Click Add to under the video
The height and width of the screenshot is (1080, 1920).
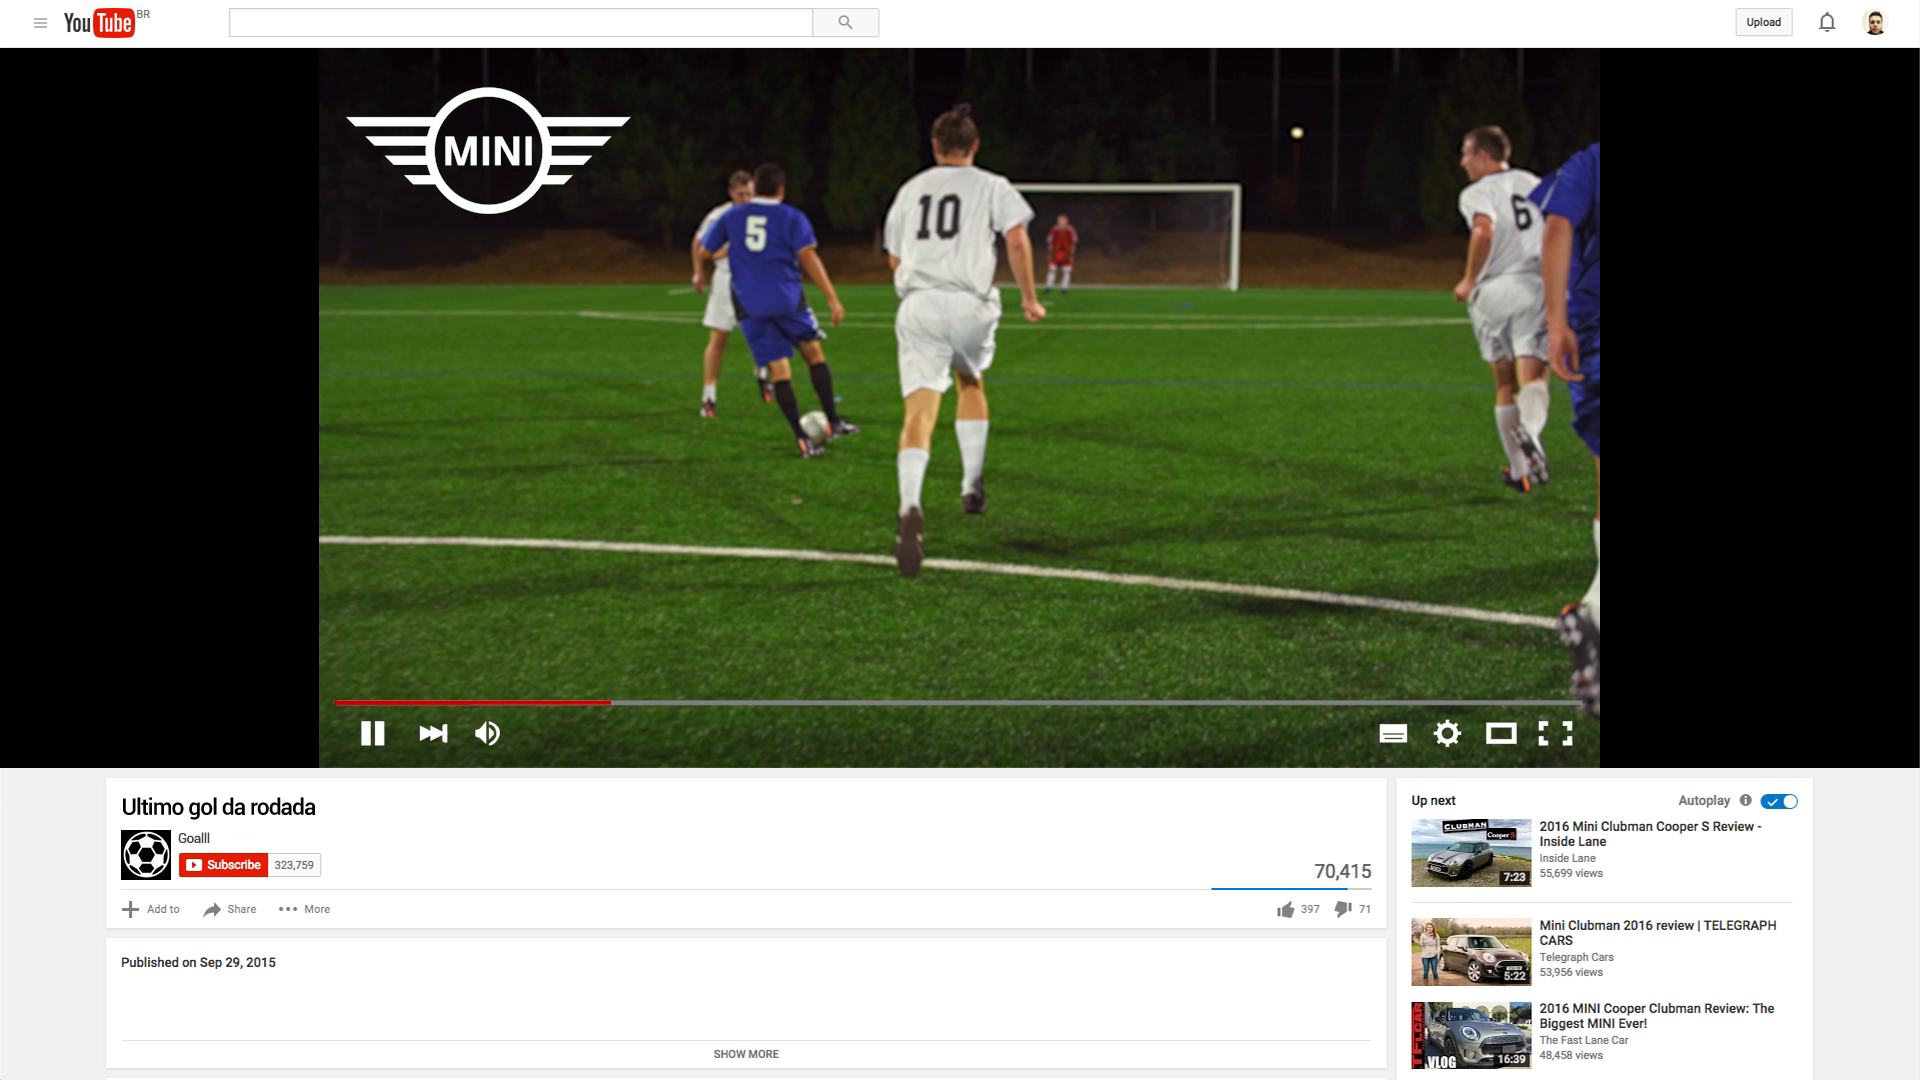151,909
